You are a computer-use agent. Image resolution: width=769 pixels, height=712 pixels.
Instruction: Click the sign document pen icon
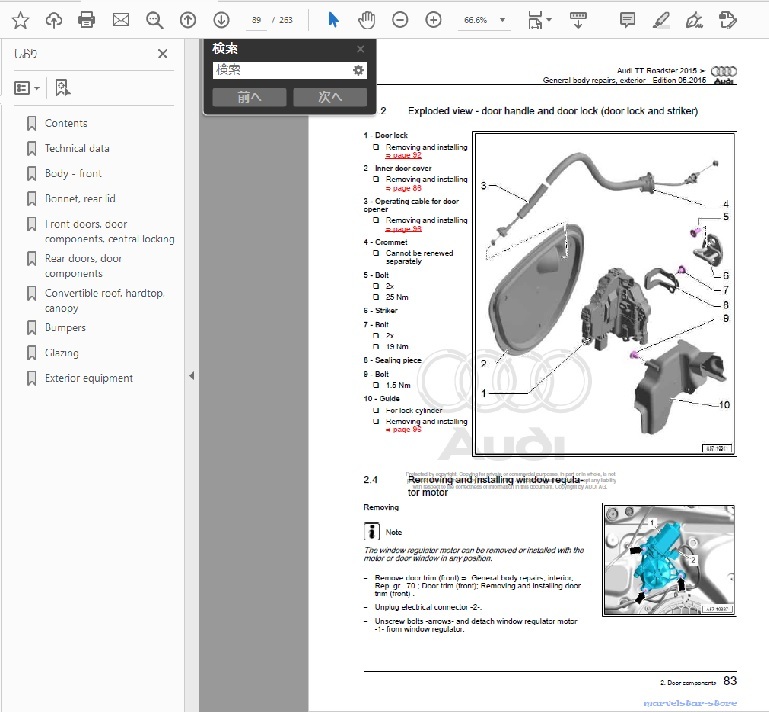(x=694, y=20)
